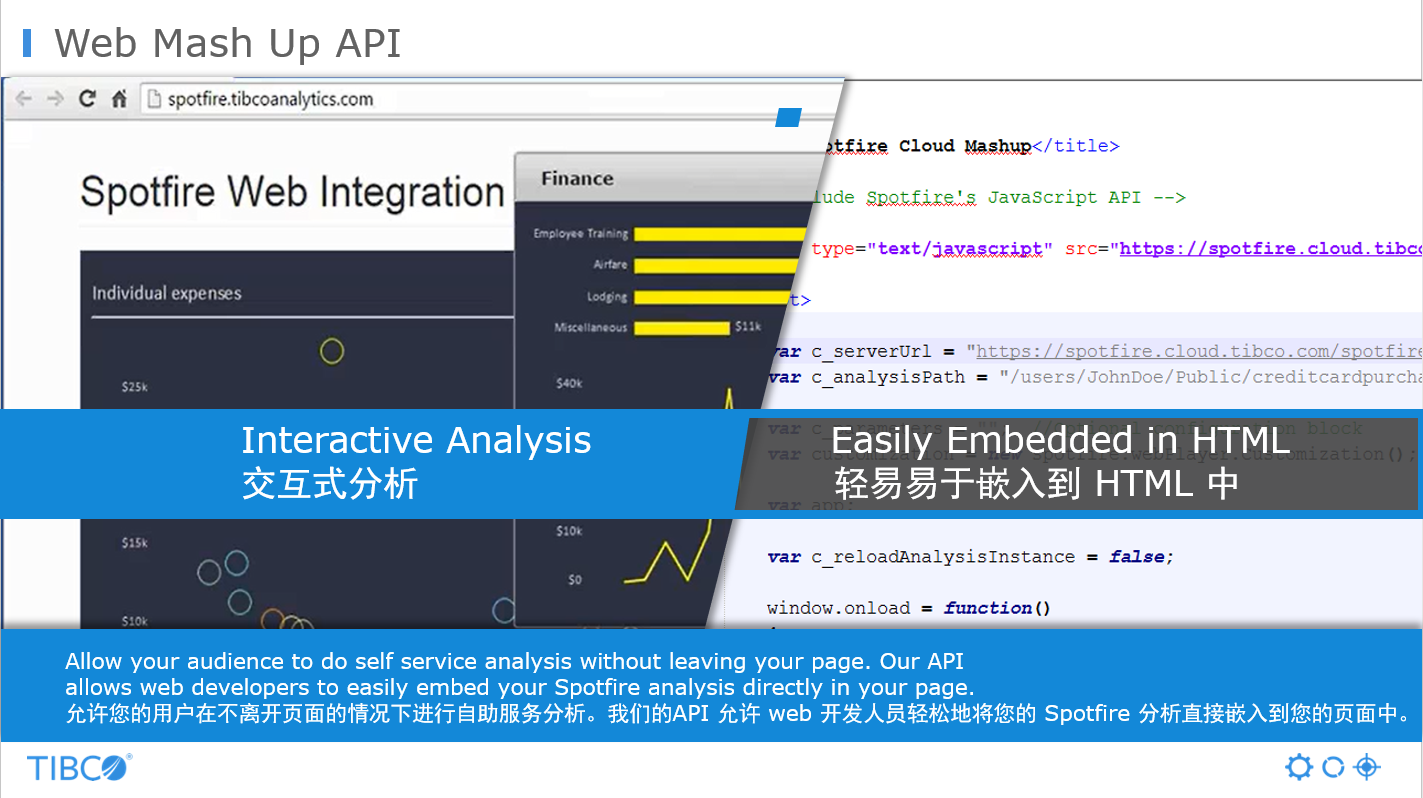Screen dimensions: 1423x798
Task: Click the yellow-green scatter point near $25k
Action: click(332, 351)
